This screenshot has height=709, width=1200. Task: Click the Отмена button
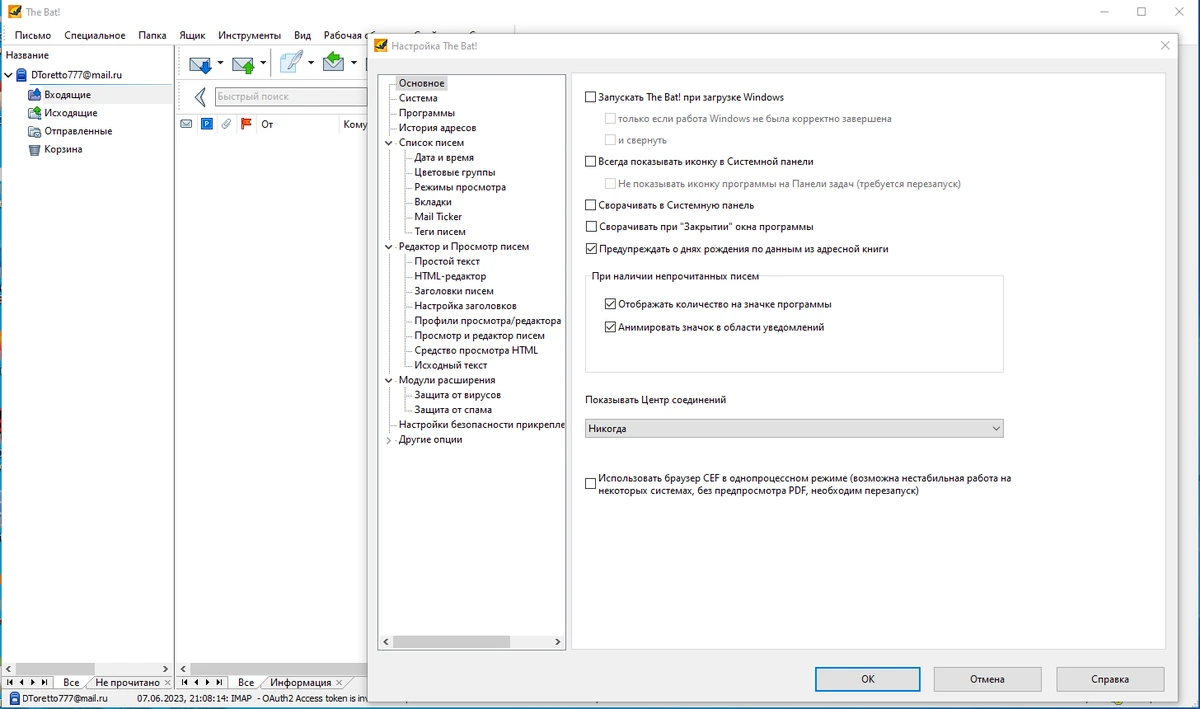click(987, 679)
